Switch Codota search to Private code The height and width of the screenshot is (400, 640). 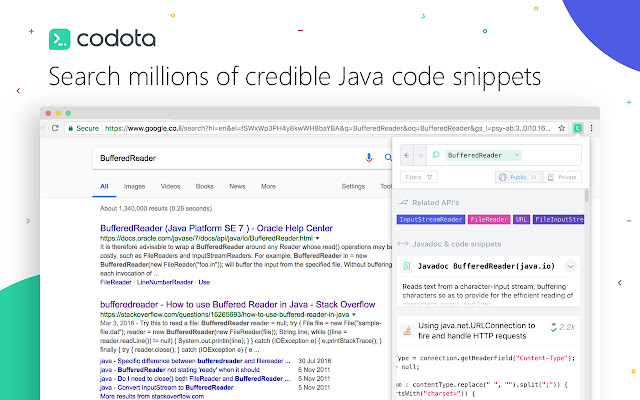[x=562, y=177]
